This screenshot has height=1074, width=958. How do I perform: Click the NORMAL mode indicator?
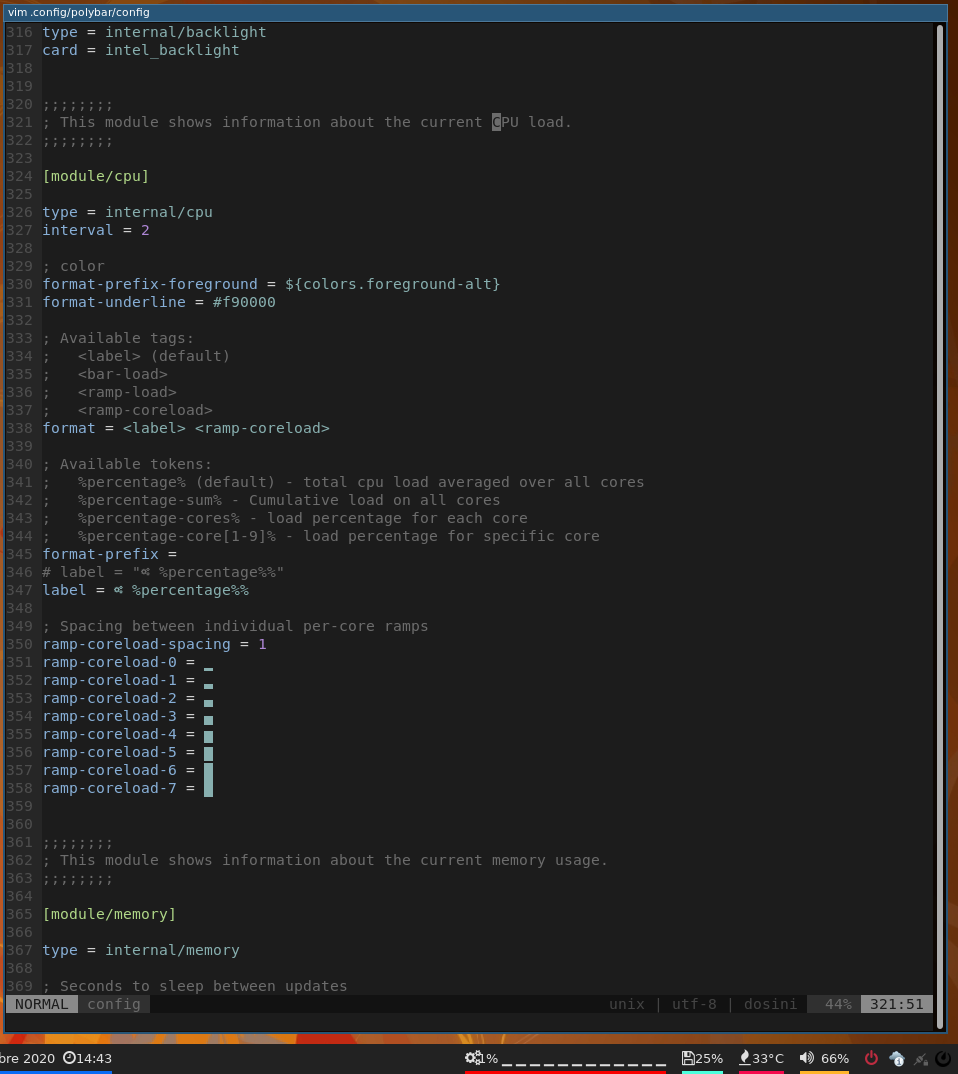[40, 1004]
